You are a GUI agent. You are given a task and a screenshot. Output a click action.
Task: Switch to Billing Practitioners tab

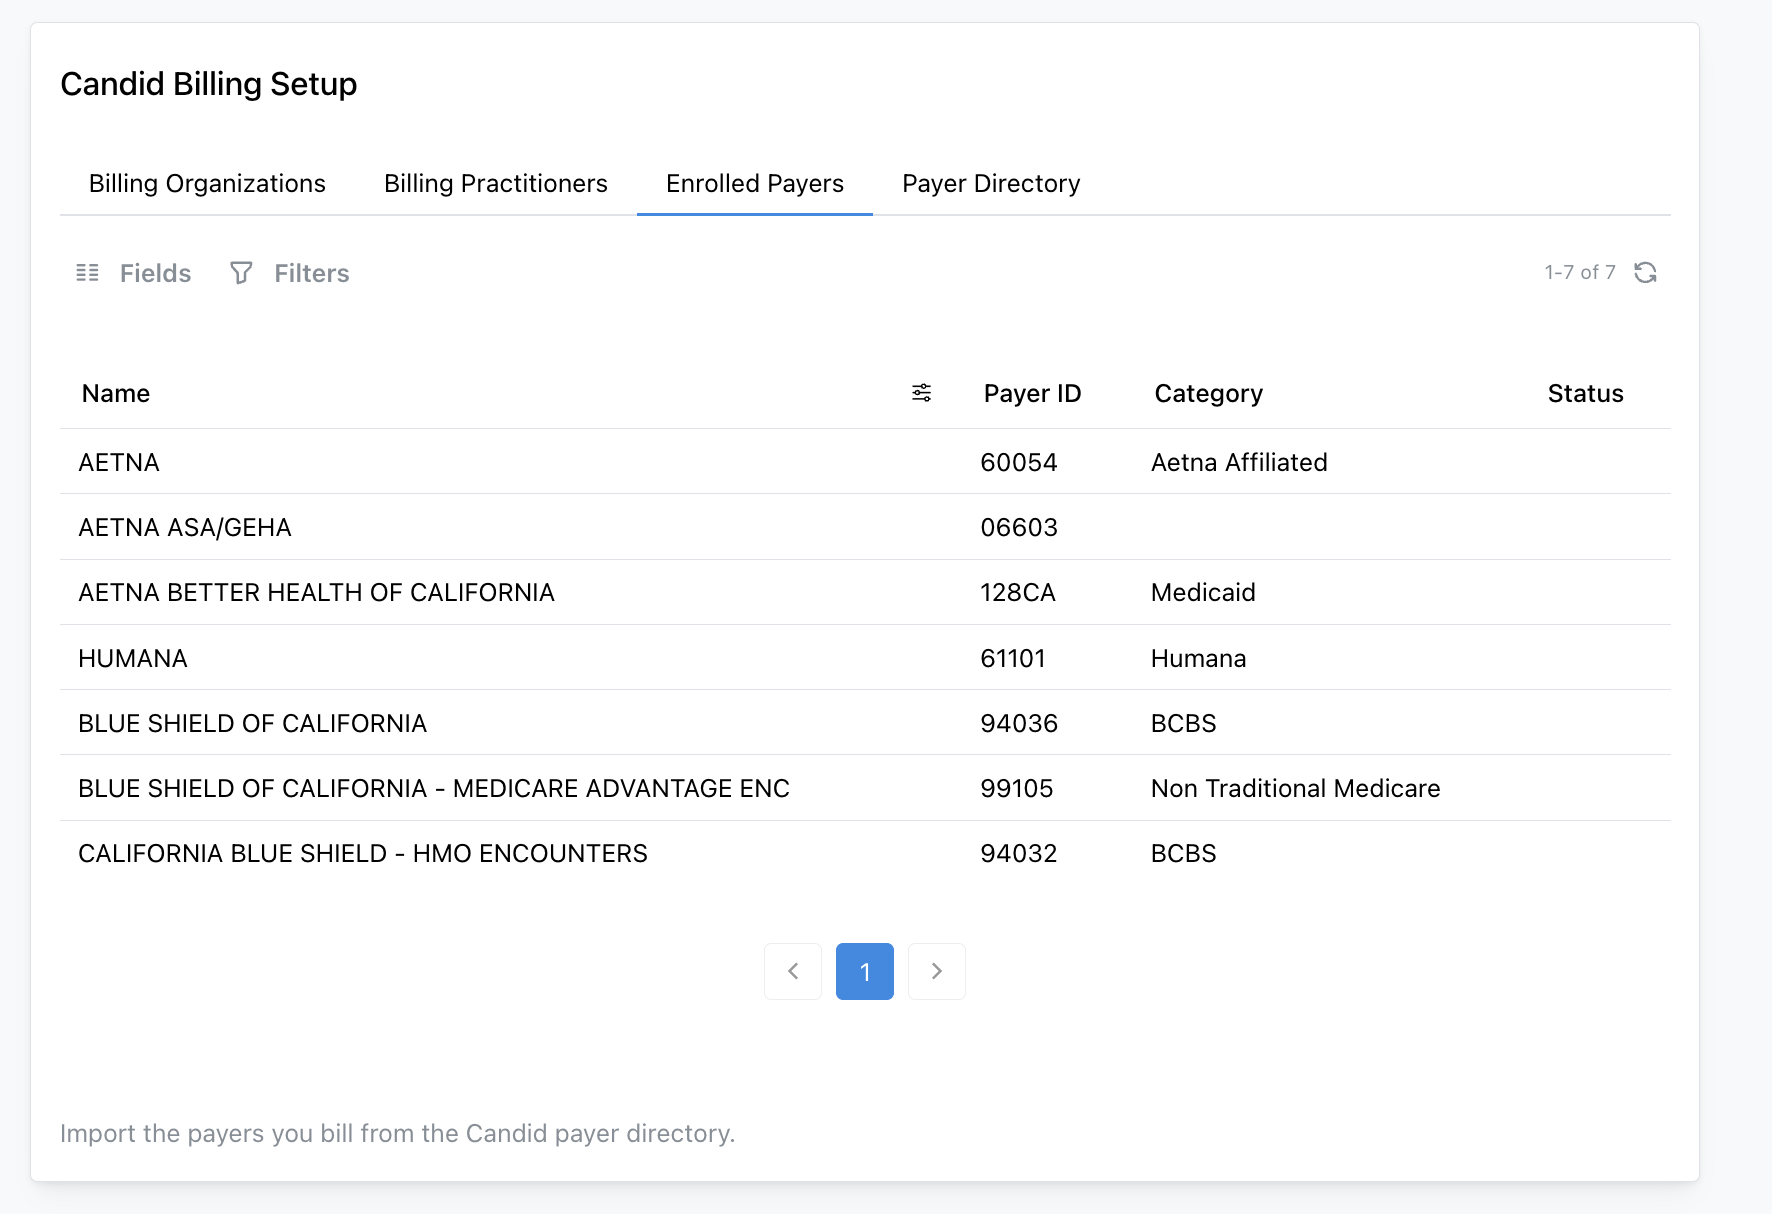point(496,184)
